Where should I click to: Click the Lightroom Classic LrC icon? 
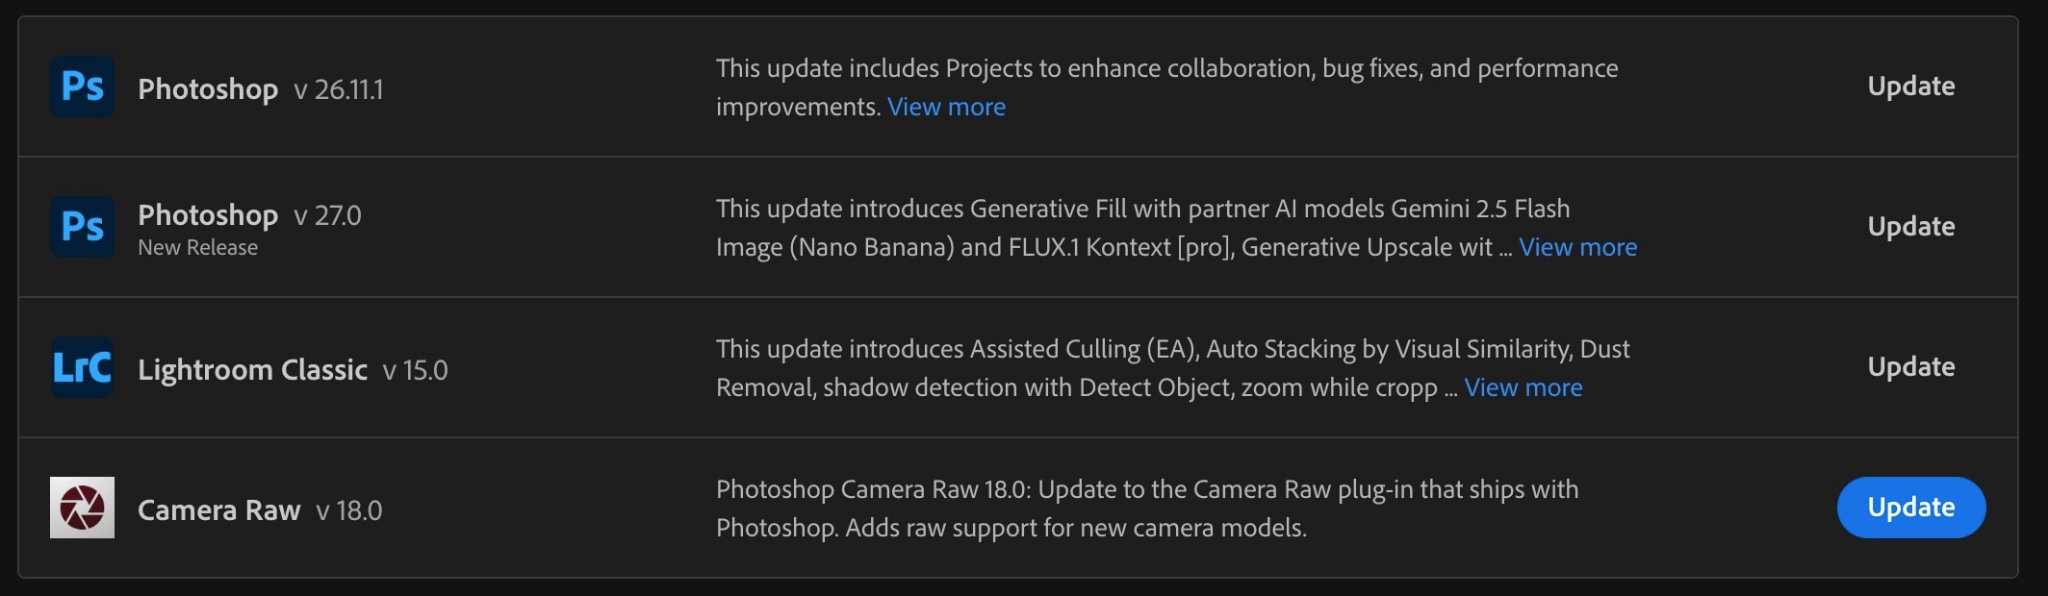82,367
